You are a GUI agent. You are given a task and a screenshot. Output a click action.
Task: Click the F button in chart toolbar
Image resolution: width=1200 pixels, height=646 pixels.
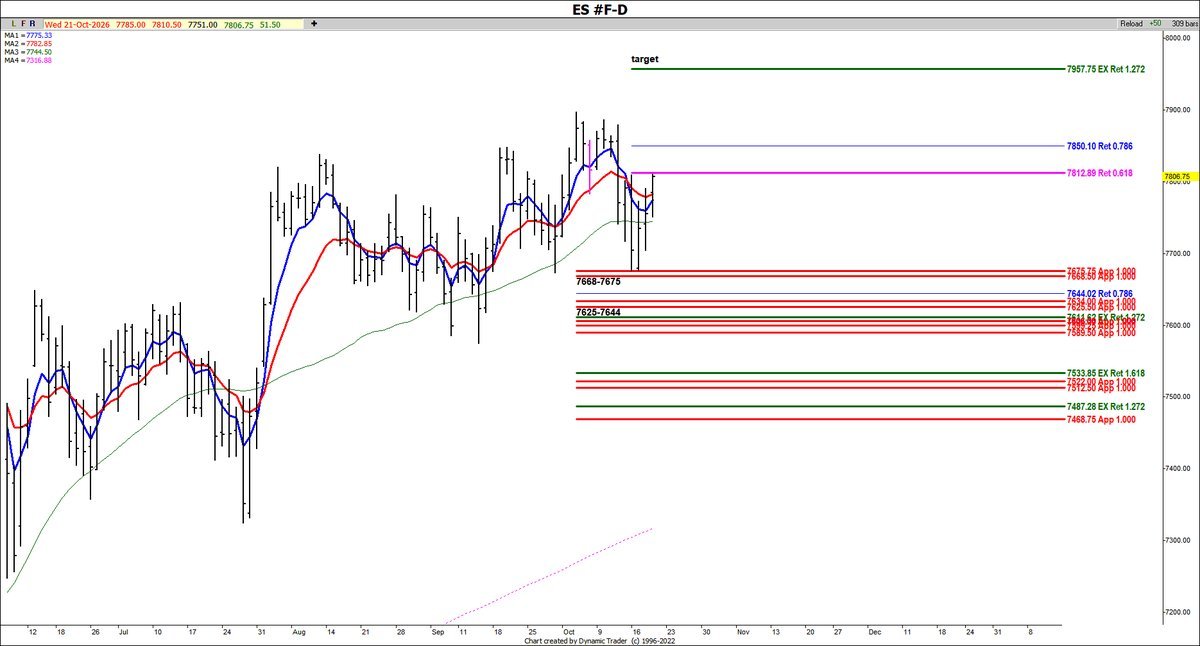point(23,22)
